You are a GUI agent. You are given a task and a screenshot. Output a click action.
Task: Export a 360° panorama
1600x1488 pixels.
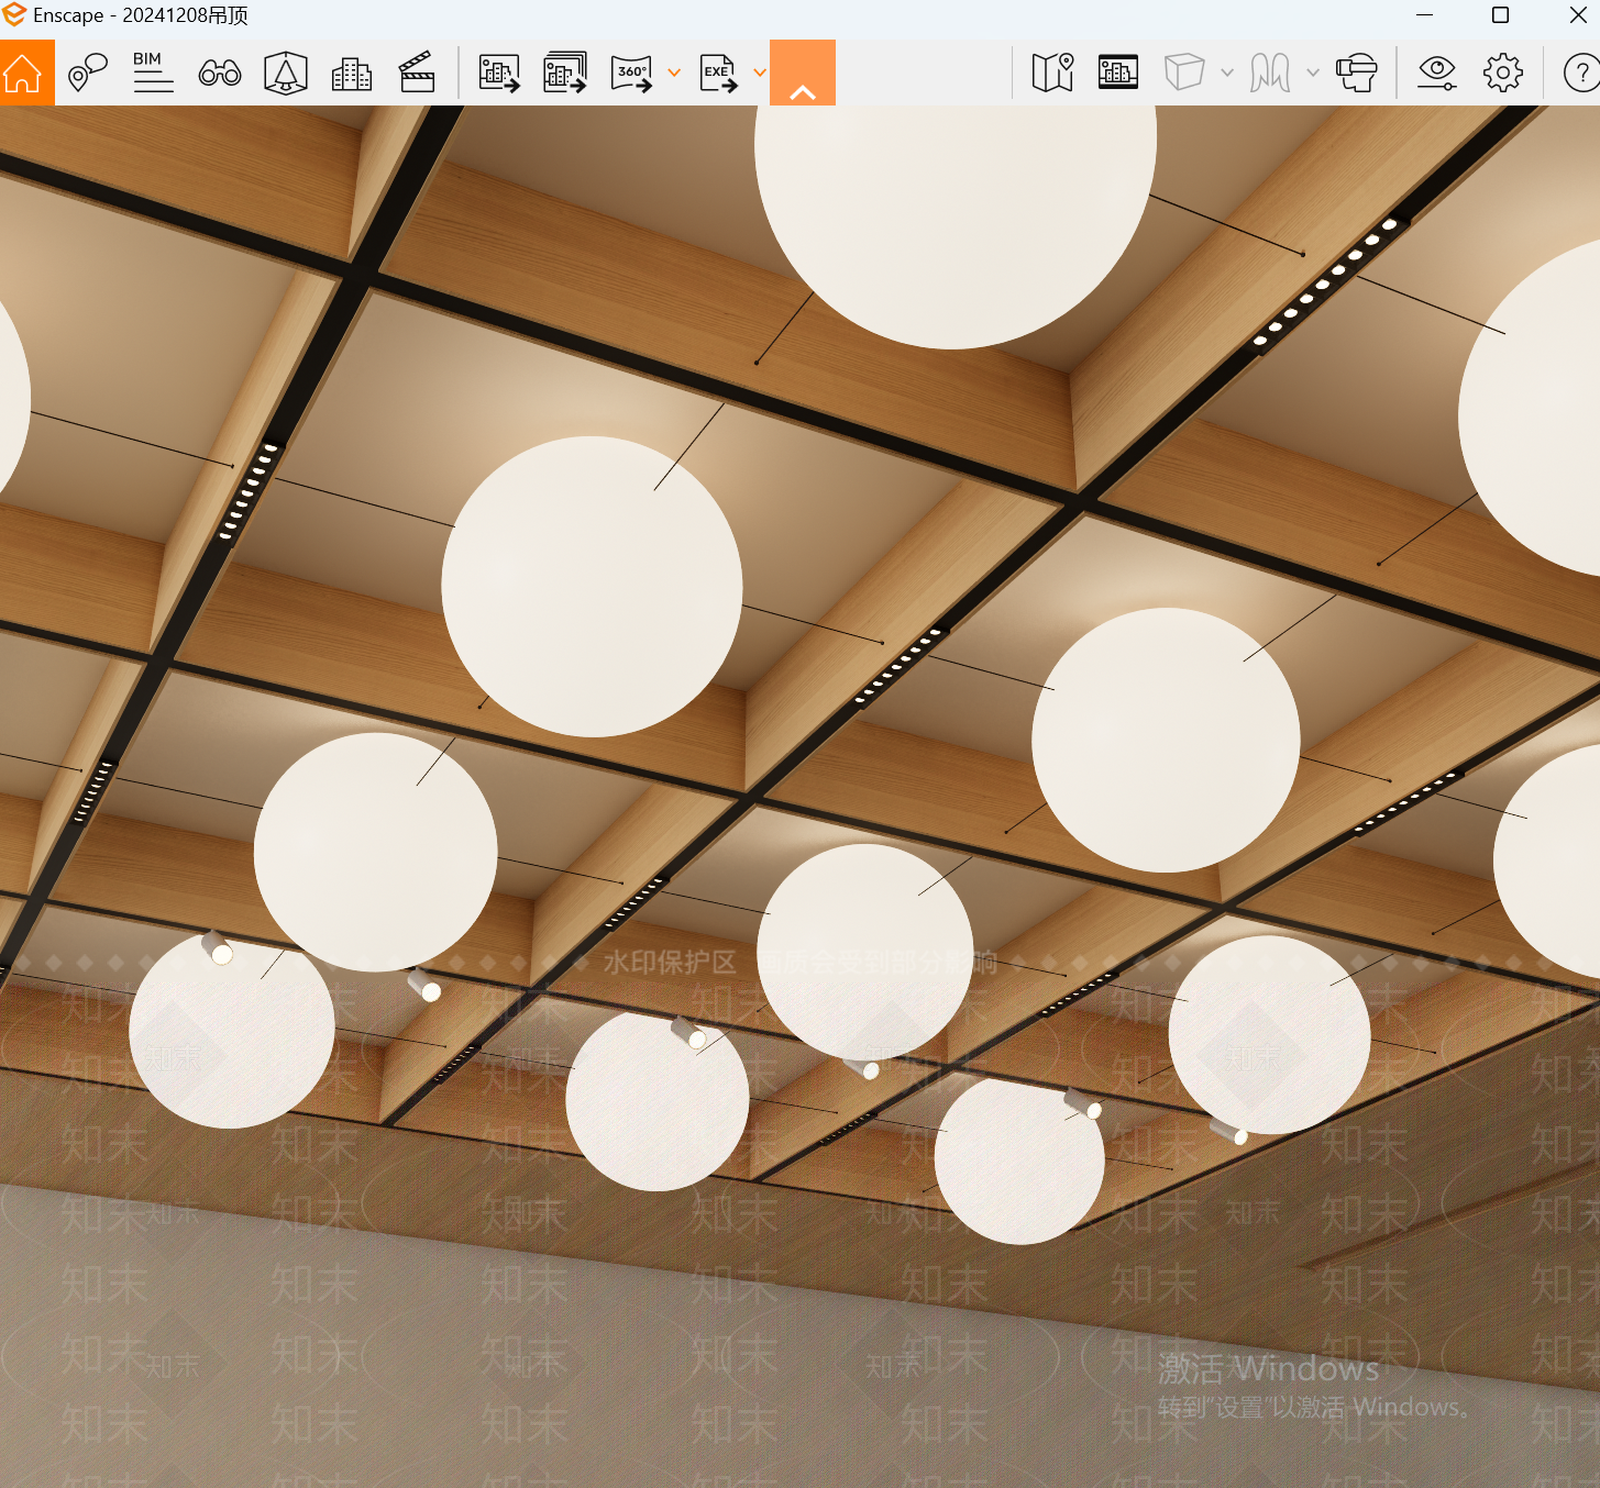click(632, 73)
